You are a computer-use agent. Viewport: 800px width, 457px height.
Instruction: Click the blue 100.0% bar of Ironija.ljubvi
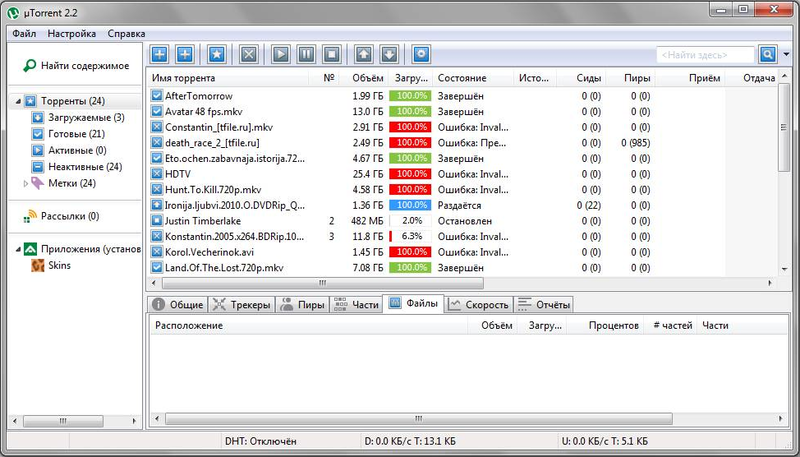click(x=410, y=205)
